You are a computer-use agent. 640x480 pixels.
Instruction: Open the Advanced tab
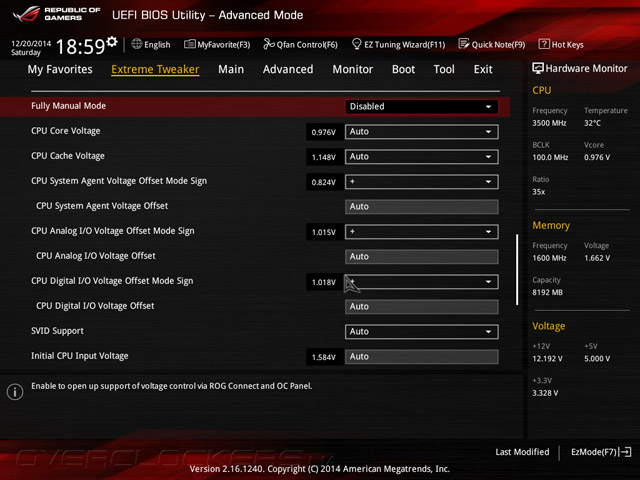pyautogui.click(x=288, y=69)
